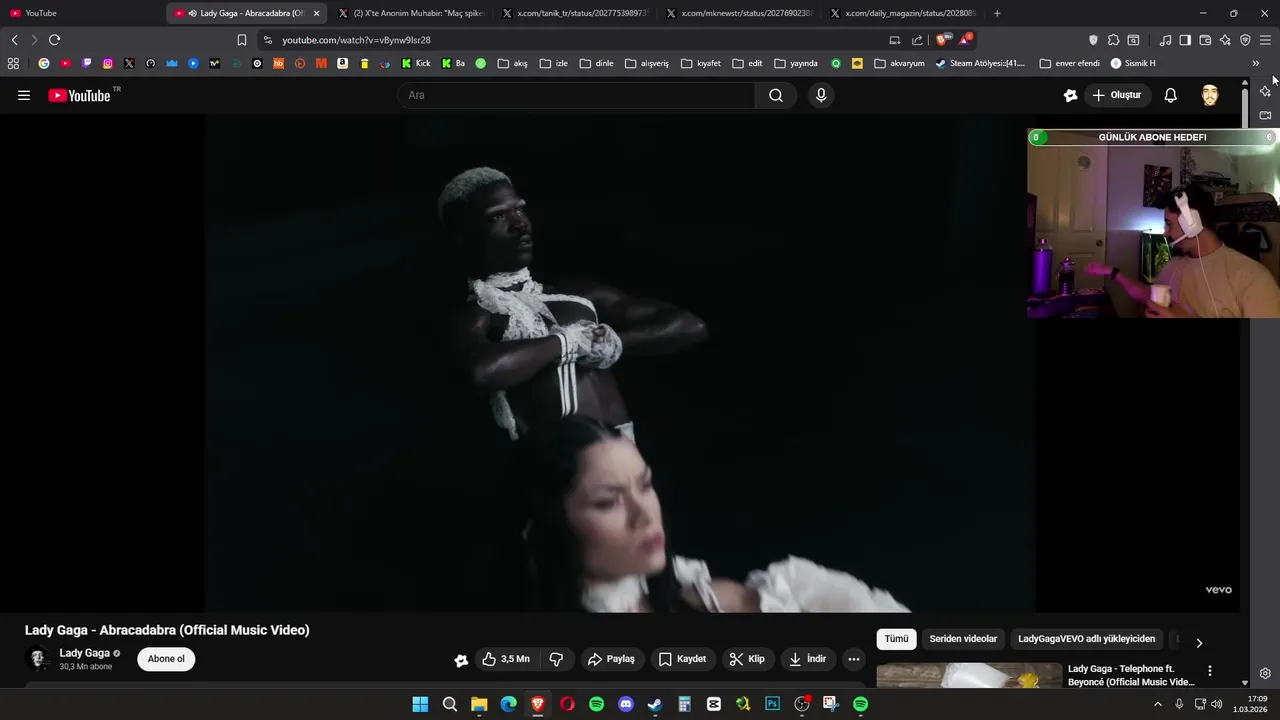Create a clip with Klip button
The image size is (1280, 720).
747,659
